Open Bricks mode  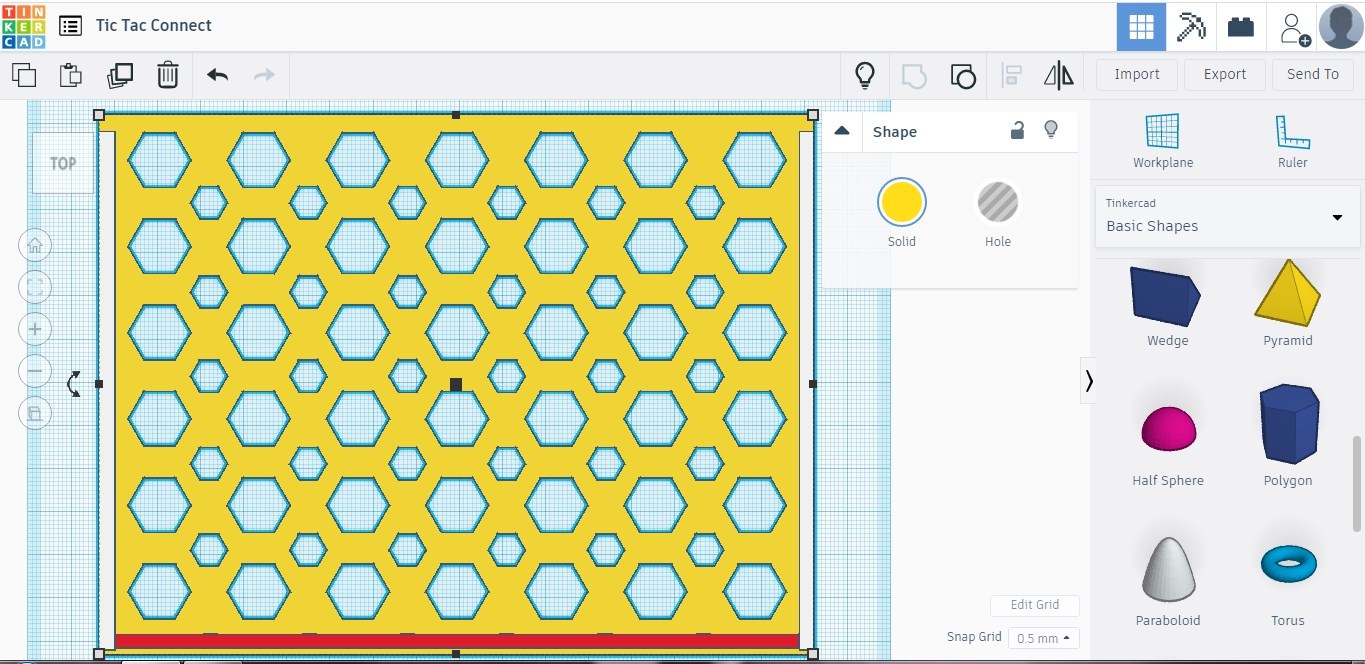[x=1241, y=27]
